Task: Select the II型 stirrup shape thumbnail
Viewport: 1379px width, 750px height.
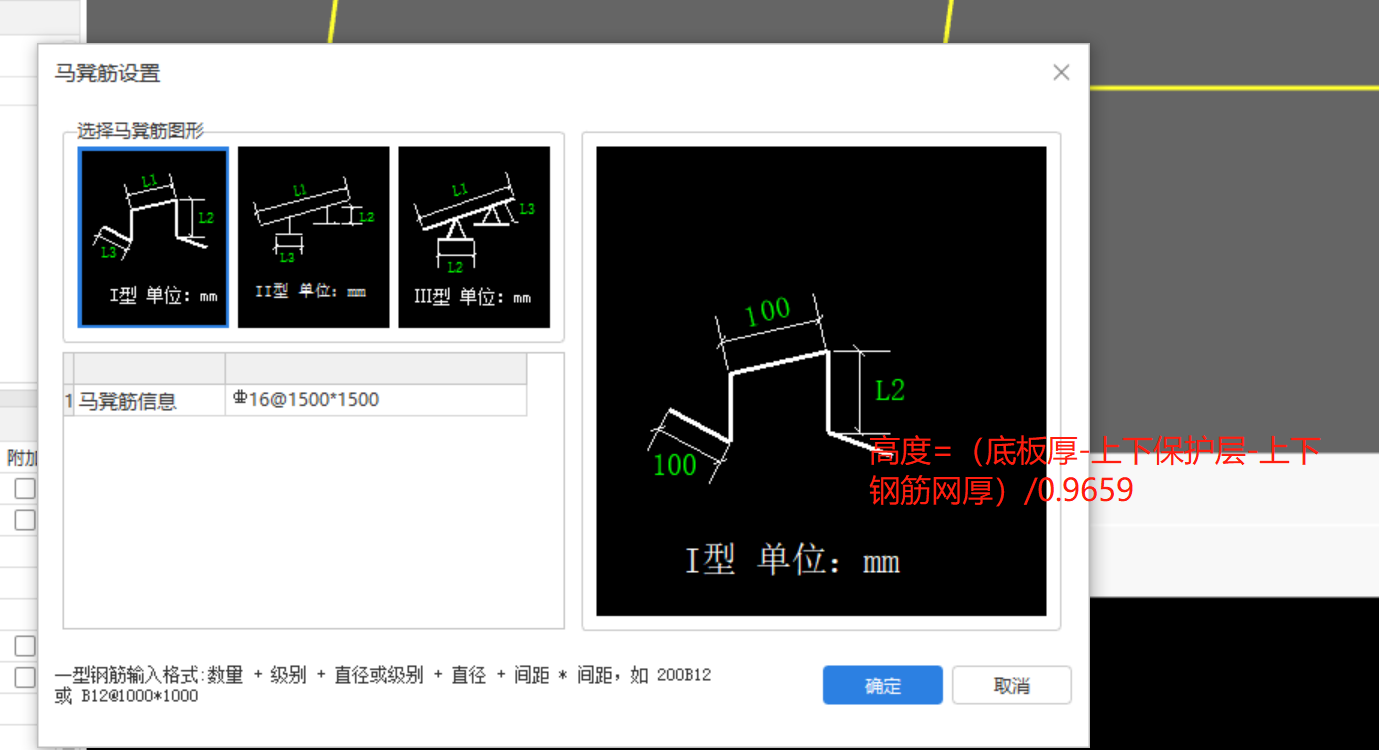Action: click(313, 237)
